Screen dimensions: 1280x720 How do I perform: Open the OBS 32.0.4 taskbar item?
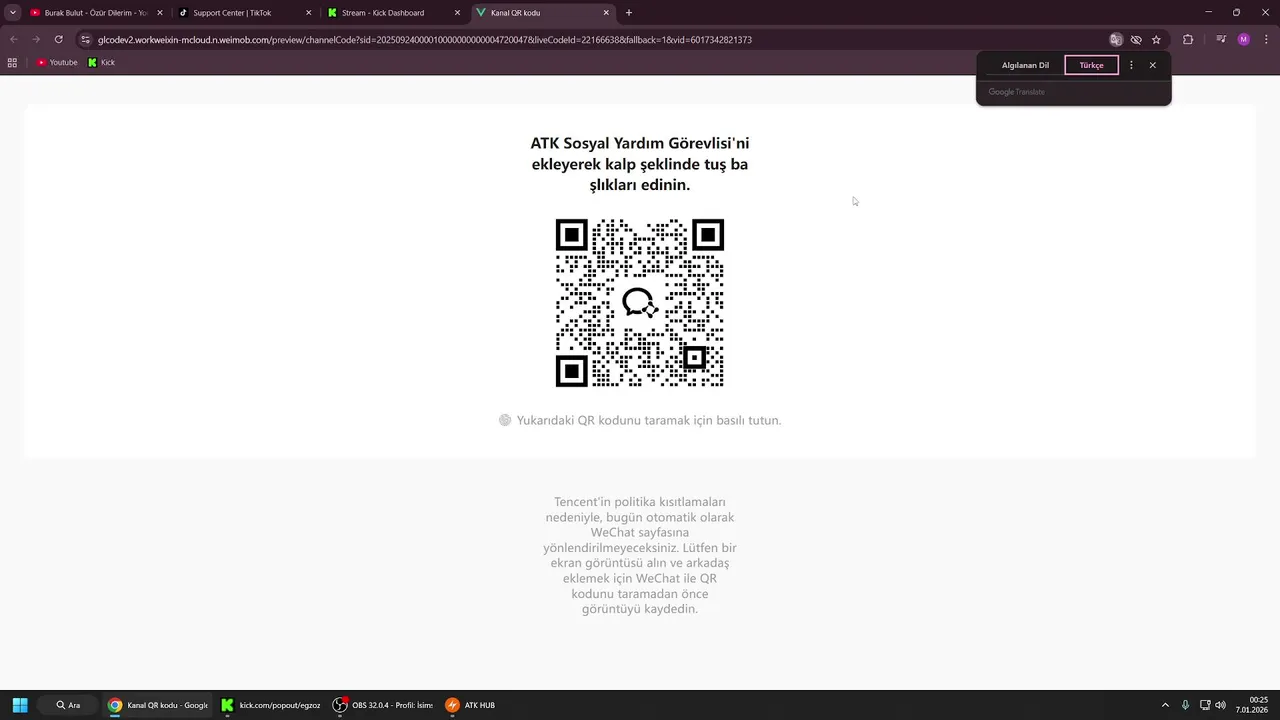click(383, 705)
